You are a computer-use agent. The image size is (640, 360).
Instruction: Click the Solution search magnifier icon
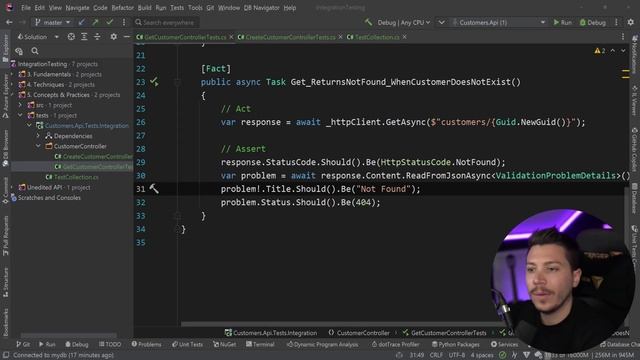pos(35,51)
